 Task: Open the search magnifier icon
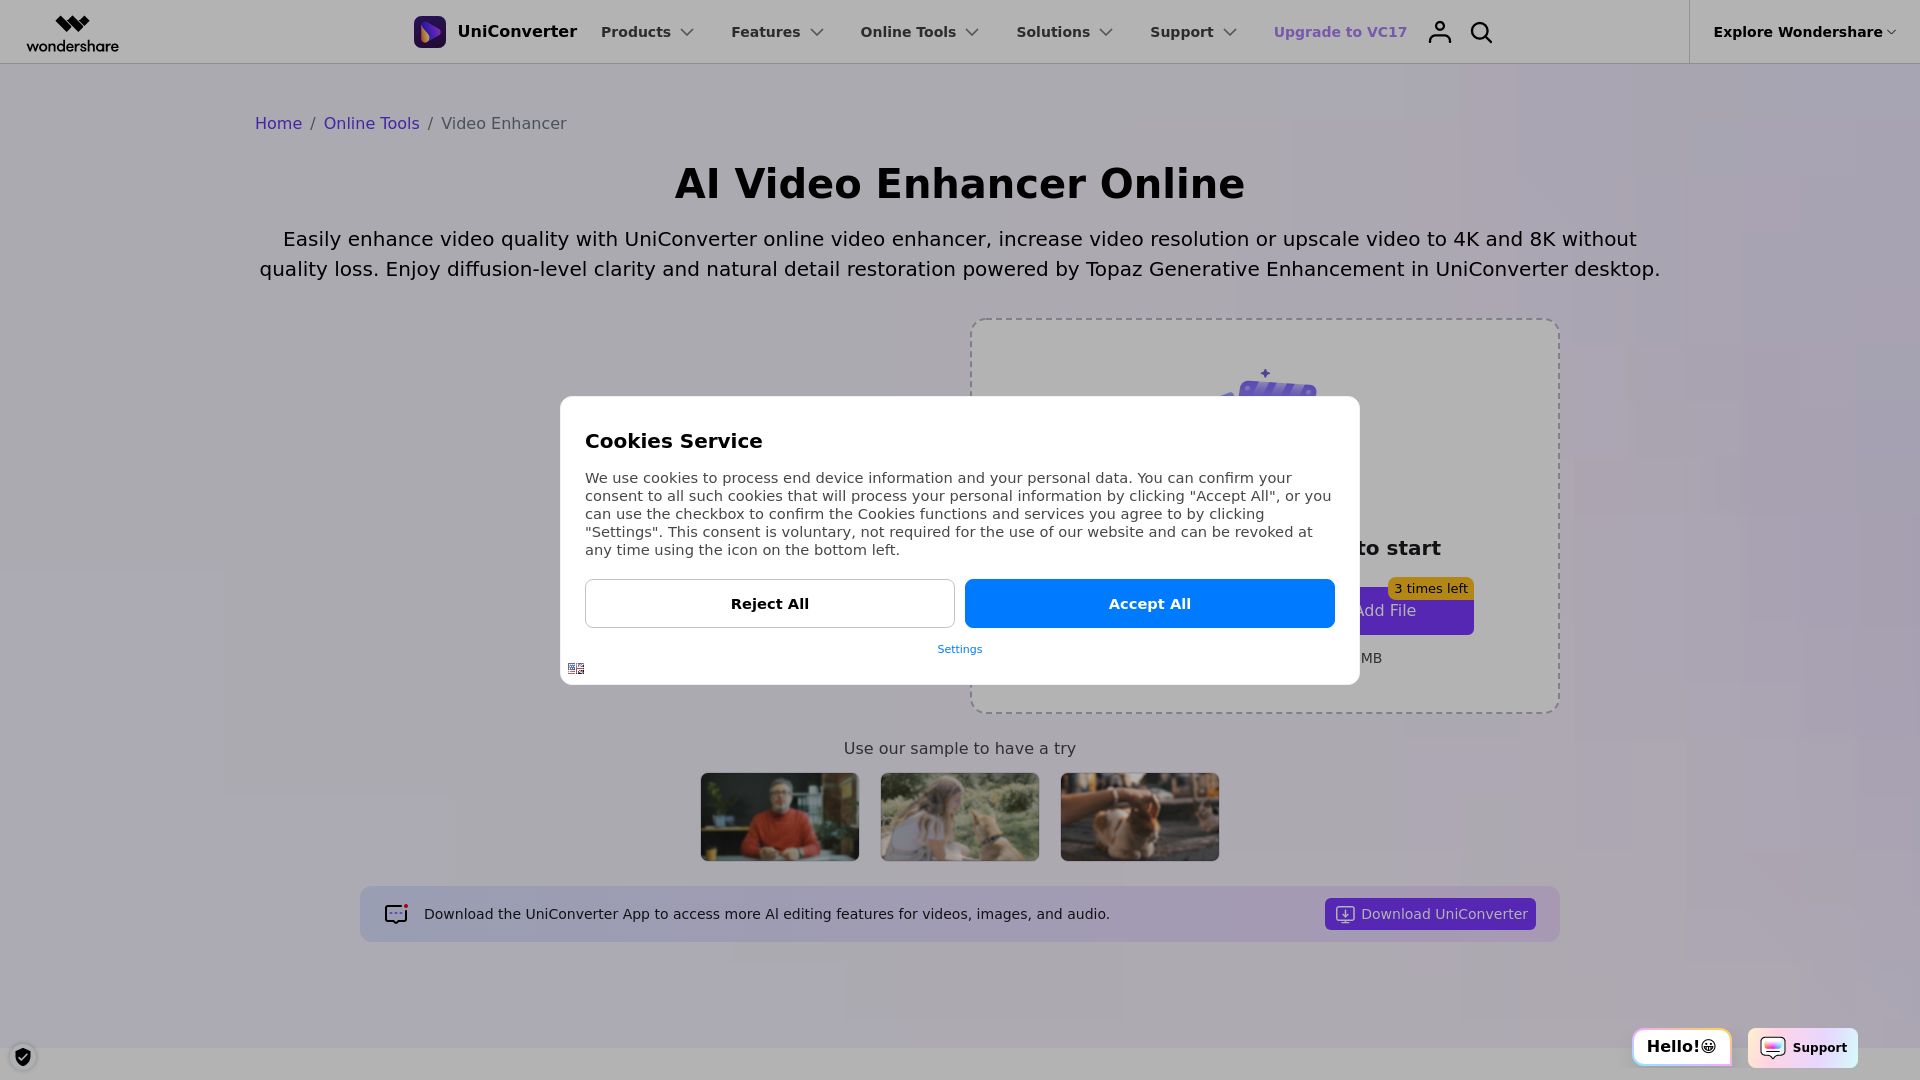(1481, 33)
